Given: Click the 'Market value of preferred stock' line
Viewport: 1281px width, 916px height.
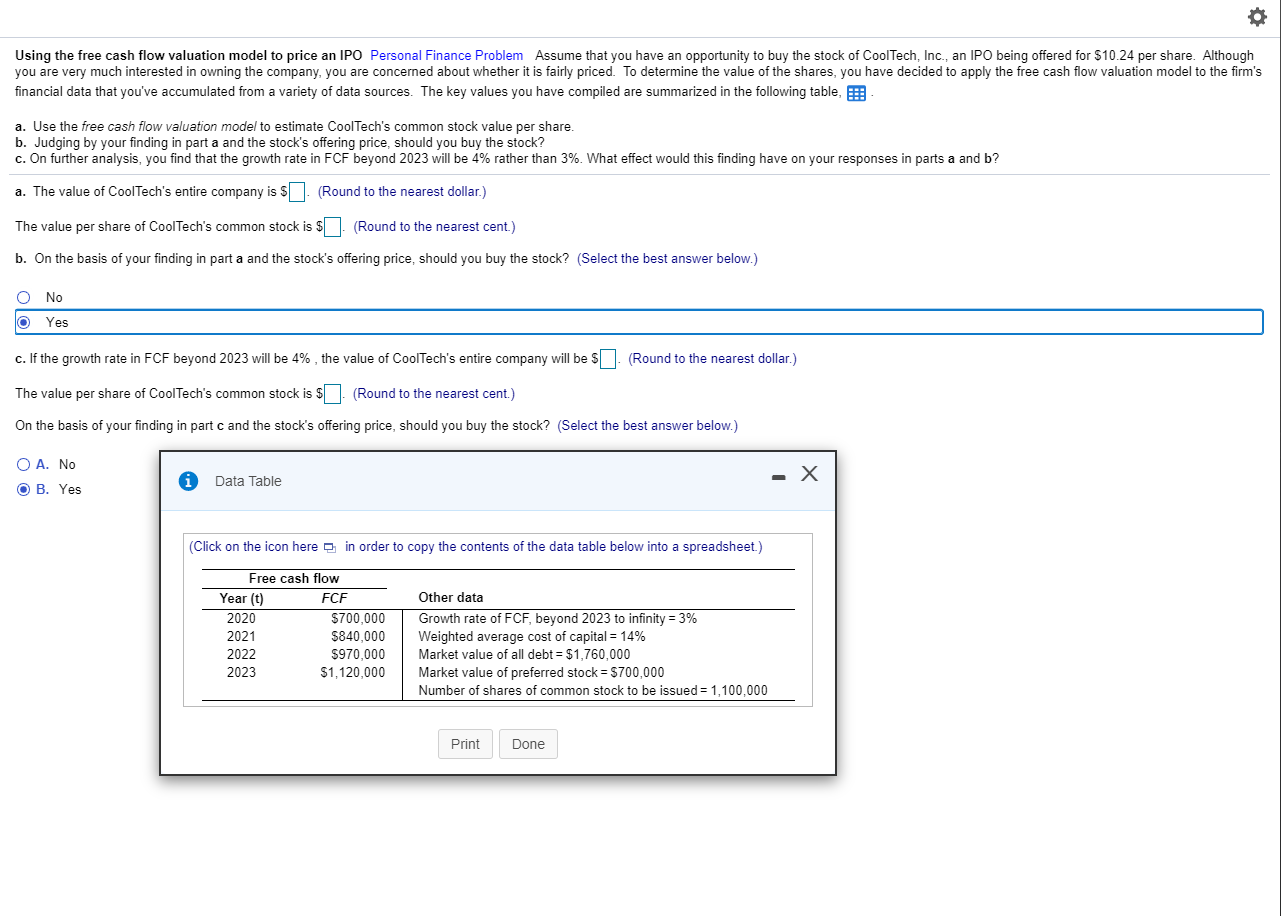Looking at the screenshot, I should (541, 672).
